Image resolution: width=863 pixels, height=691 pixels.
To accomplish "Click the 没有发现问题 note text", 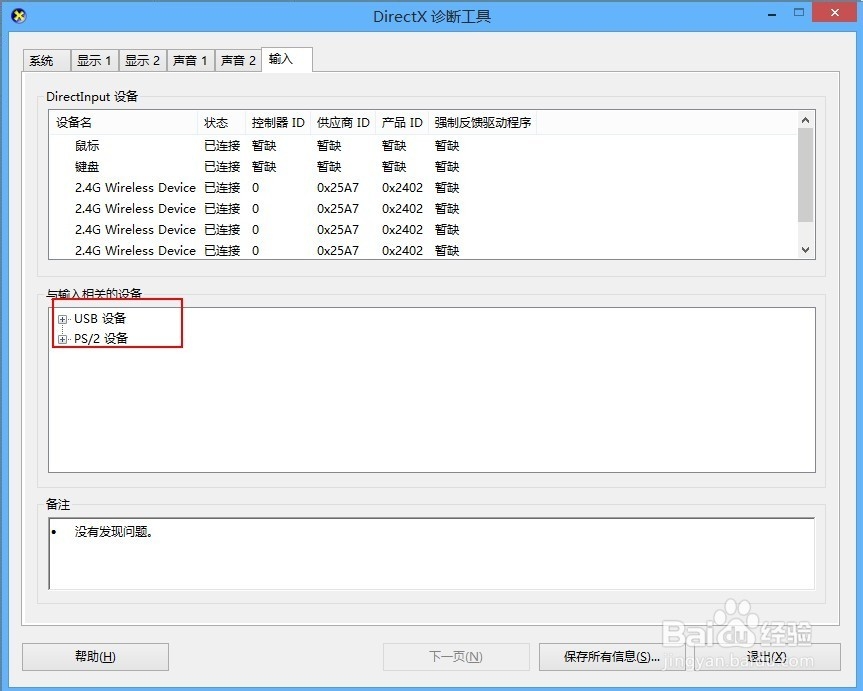I will coord(114,532).
